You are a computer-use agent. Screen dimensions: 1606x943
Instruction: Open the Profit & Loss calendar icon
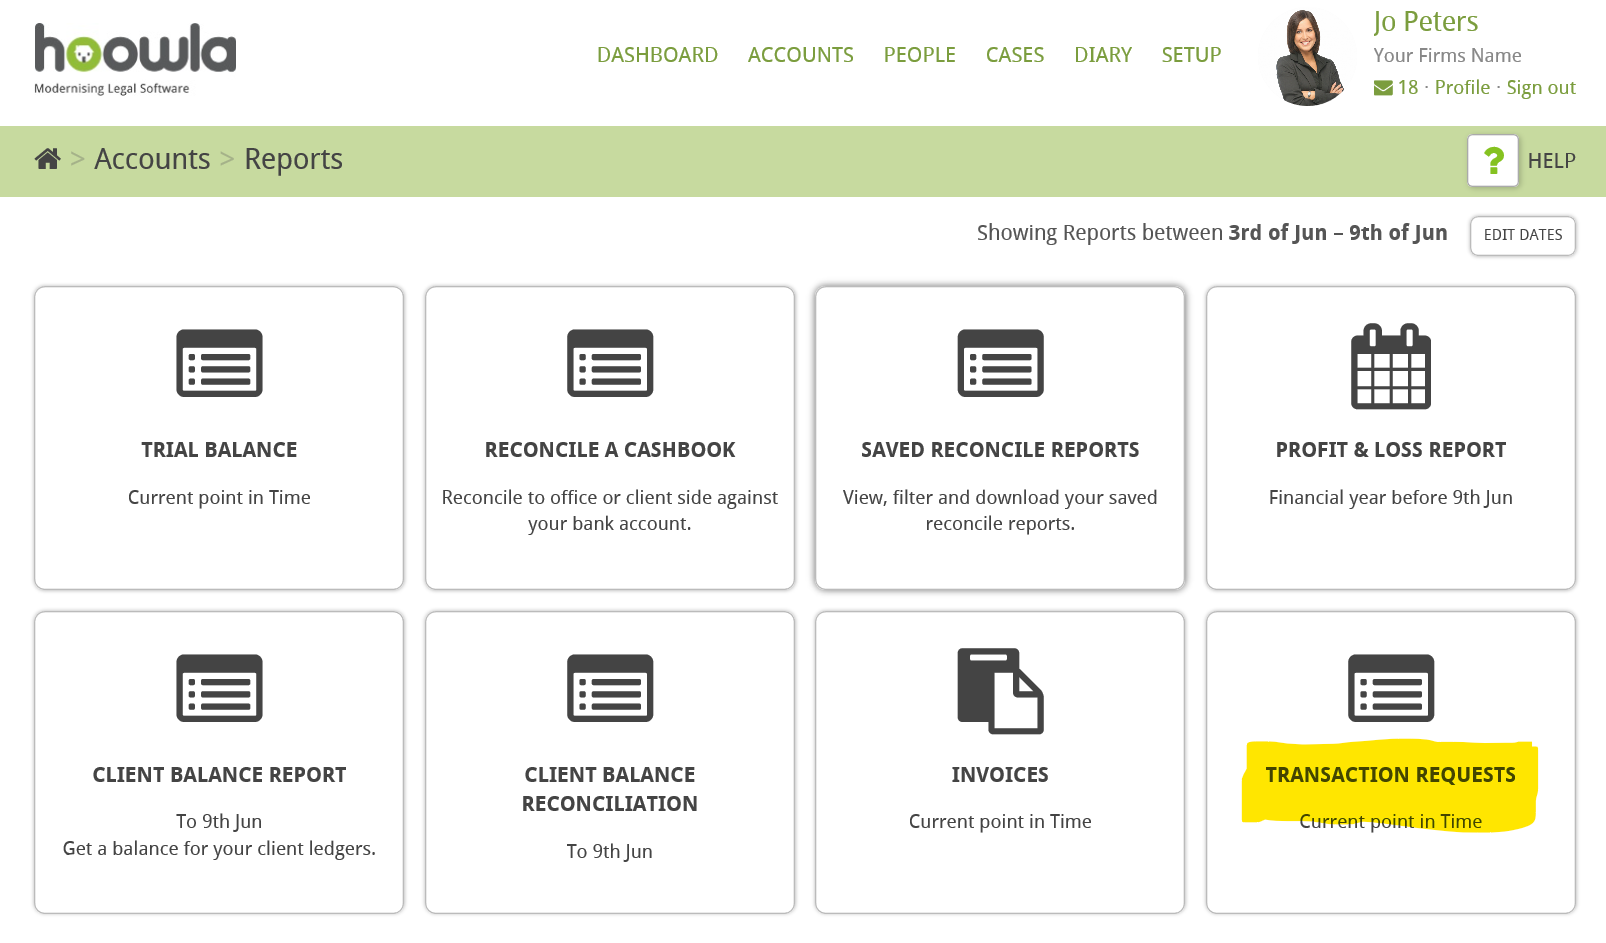click(x=1390, y=366)
